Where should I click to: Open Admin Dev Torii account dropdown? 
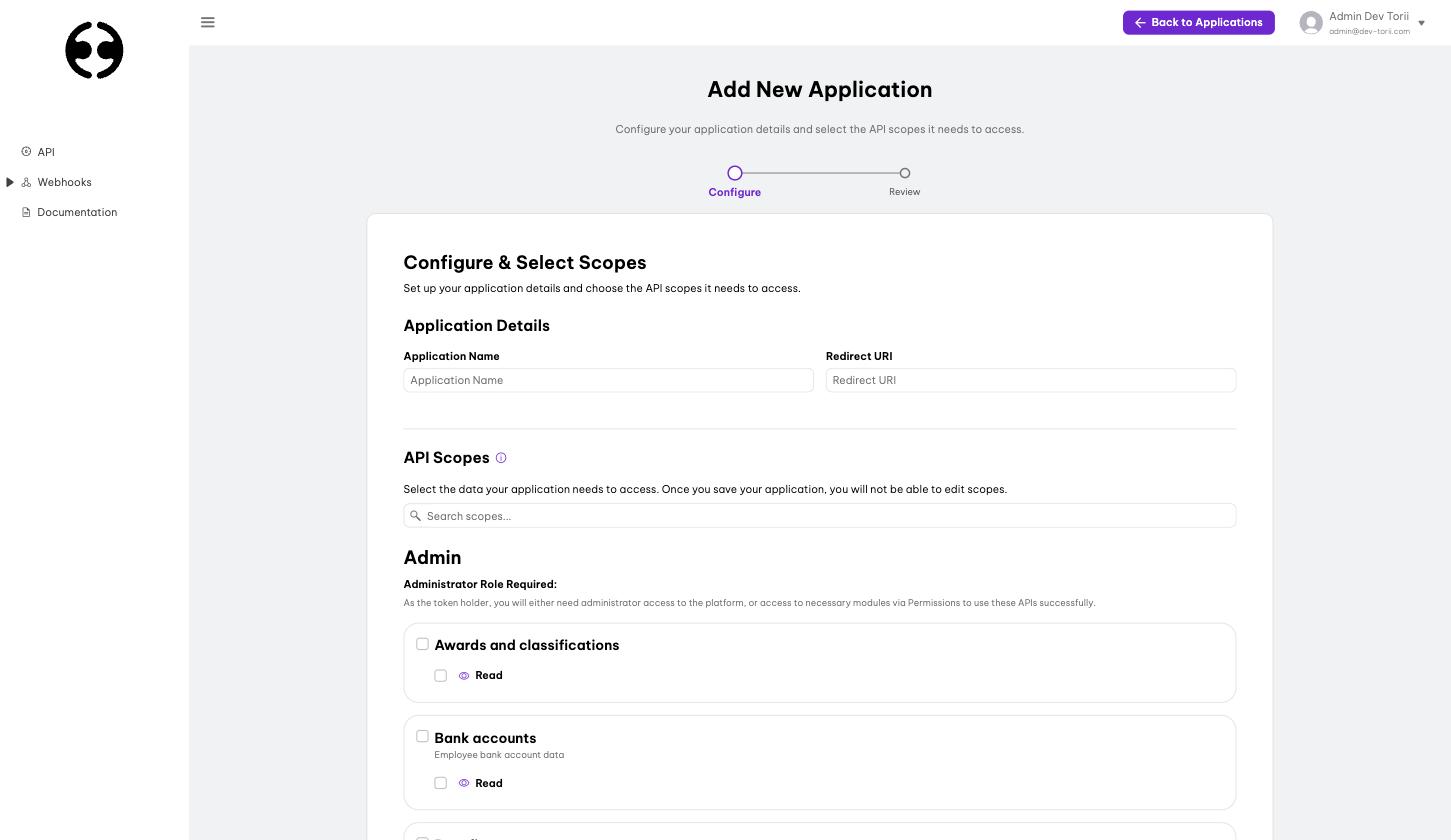click(x=1421, y=23)
